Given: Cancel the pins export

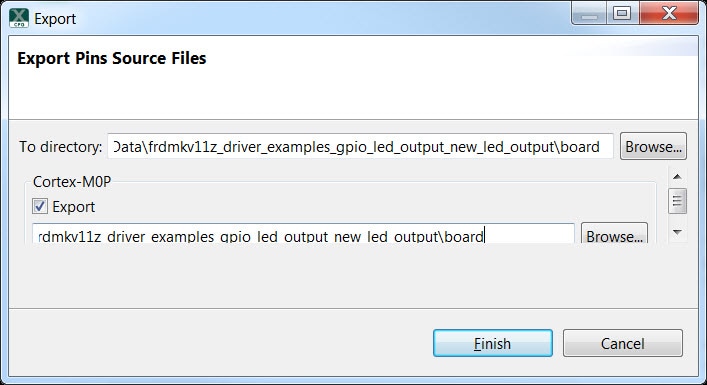Looking at the screenshot, I should pos(623,343).
